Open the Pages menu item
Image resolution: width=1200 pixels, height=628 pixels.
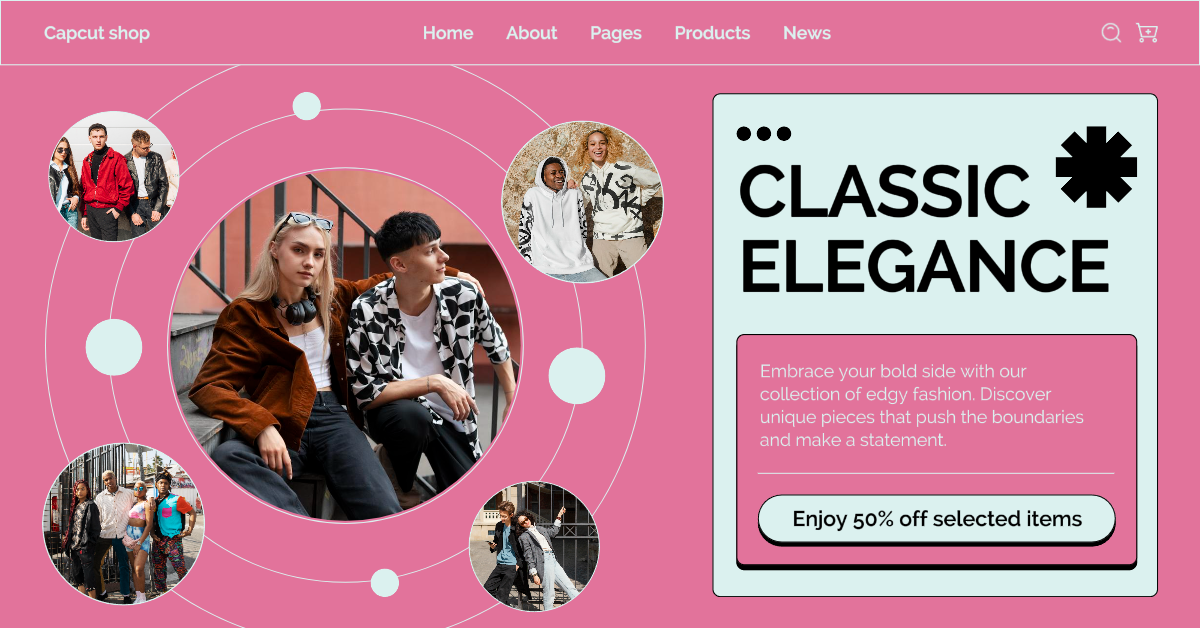(x=616, y=34)
